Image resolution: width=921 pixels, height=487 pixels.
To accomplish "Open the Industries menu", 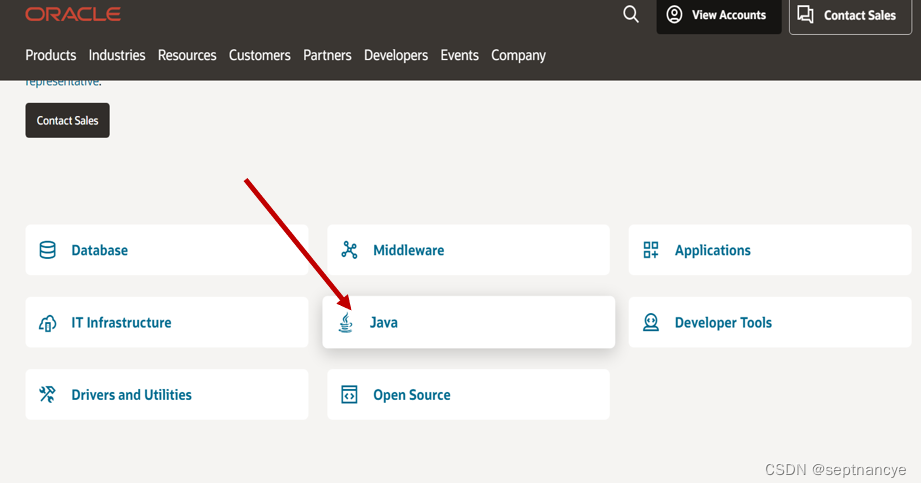I will tap(117, 55).
